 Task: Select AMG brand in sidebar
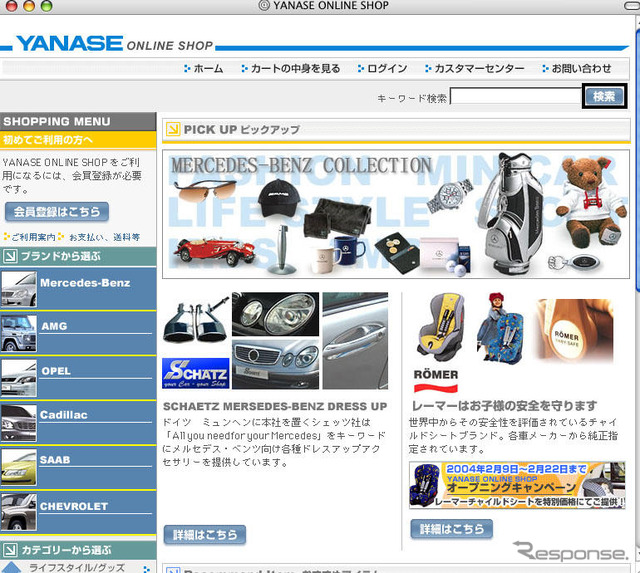point(54,326)
